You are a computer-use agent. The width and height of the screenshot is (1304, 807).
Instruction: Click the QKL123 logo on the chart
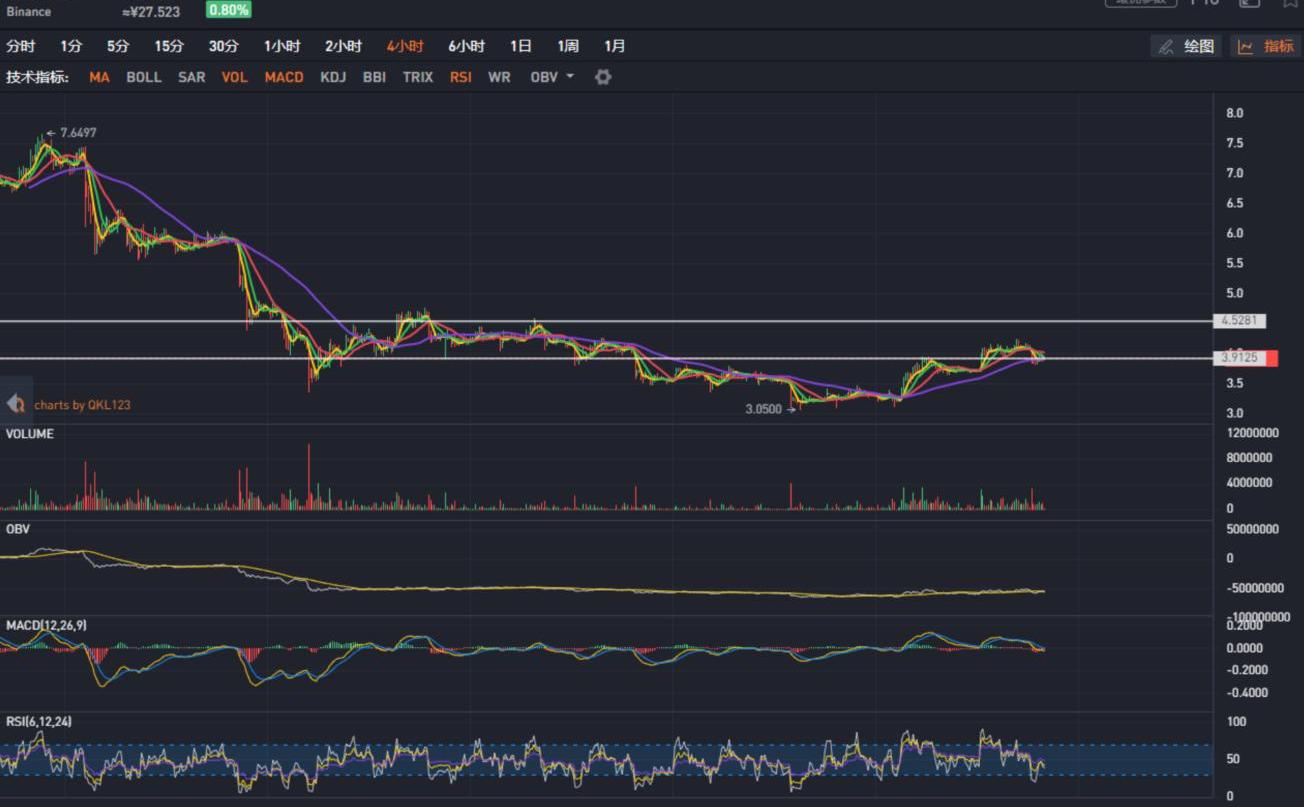(16, 403)
